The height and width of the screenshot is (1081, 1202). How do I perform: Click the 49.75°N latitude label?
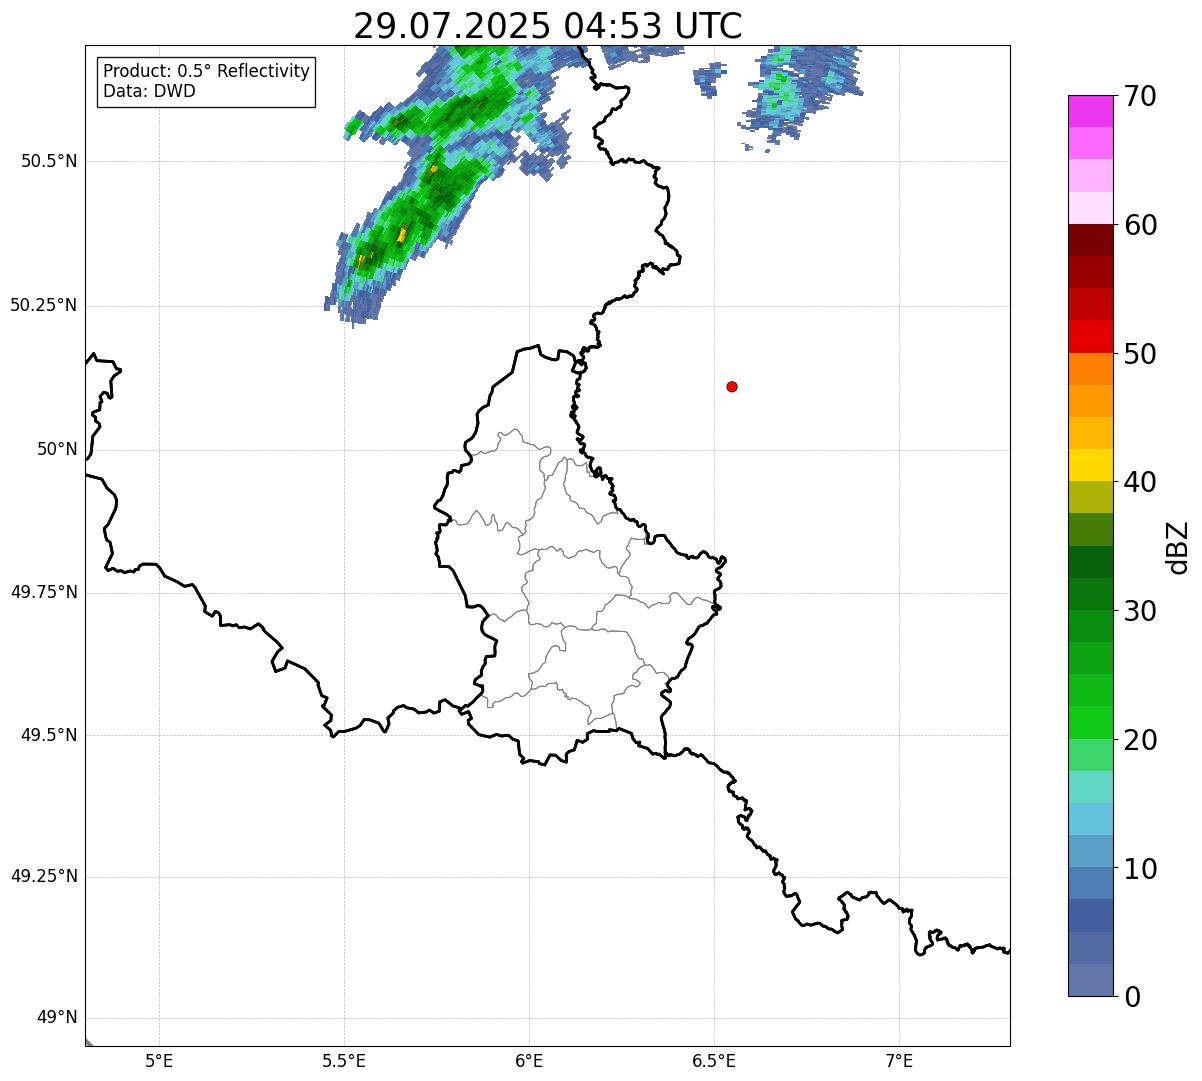pyautogui.click(x=44, y=592)
